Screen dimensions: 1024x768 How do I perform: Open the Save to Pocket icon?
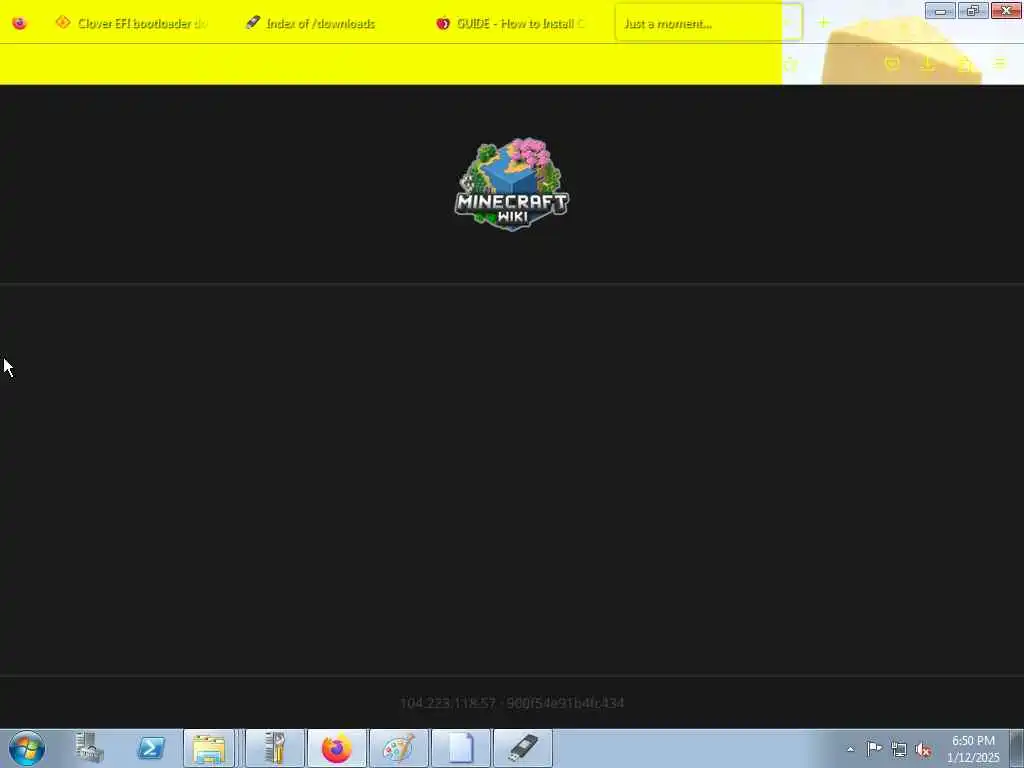pyautogui.click(x=892, y=63)
